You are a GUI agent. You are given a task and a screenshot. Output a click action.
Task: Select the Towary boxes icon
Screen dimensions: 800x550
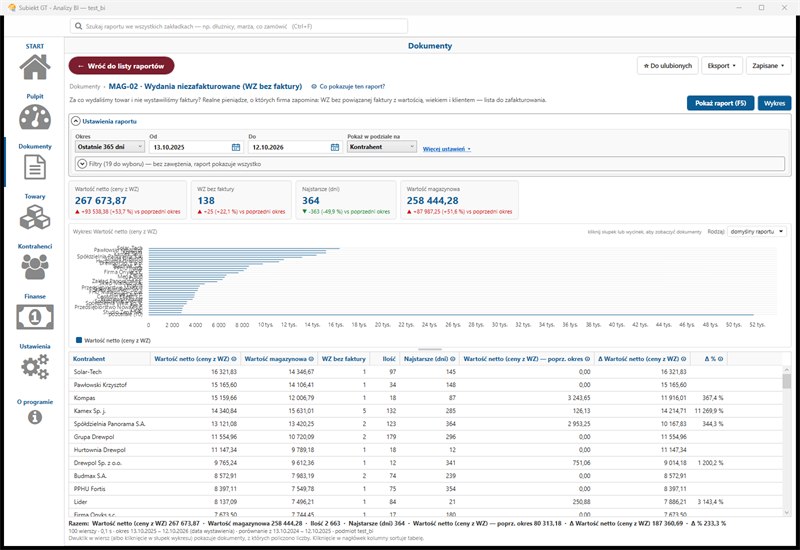[x=35, y=217]
